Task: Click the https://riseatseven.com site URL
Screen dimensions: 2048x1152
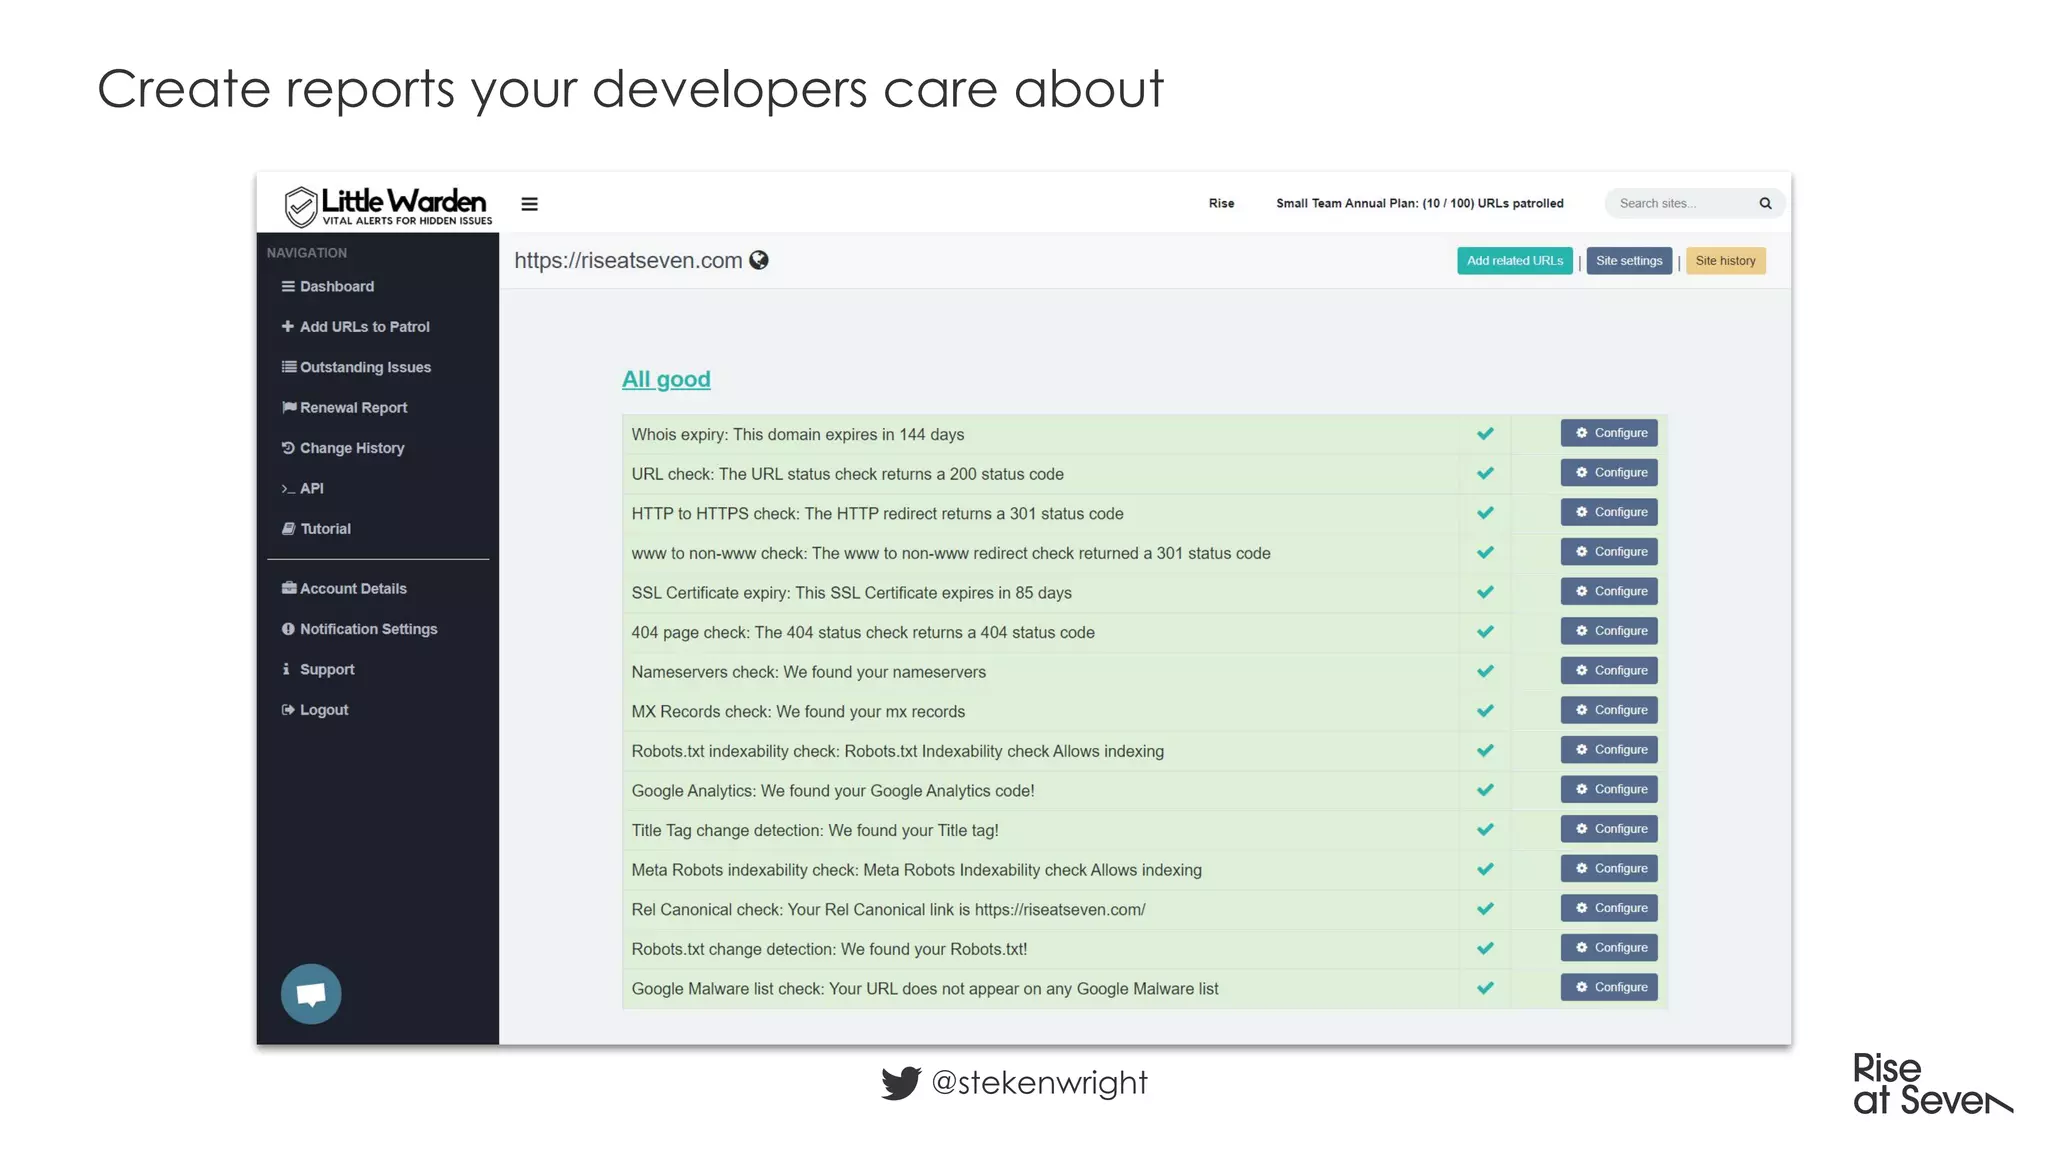Action: pyautogui.click(x=628, y=260)
